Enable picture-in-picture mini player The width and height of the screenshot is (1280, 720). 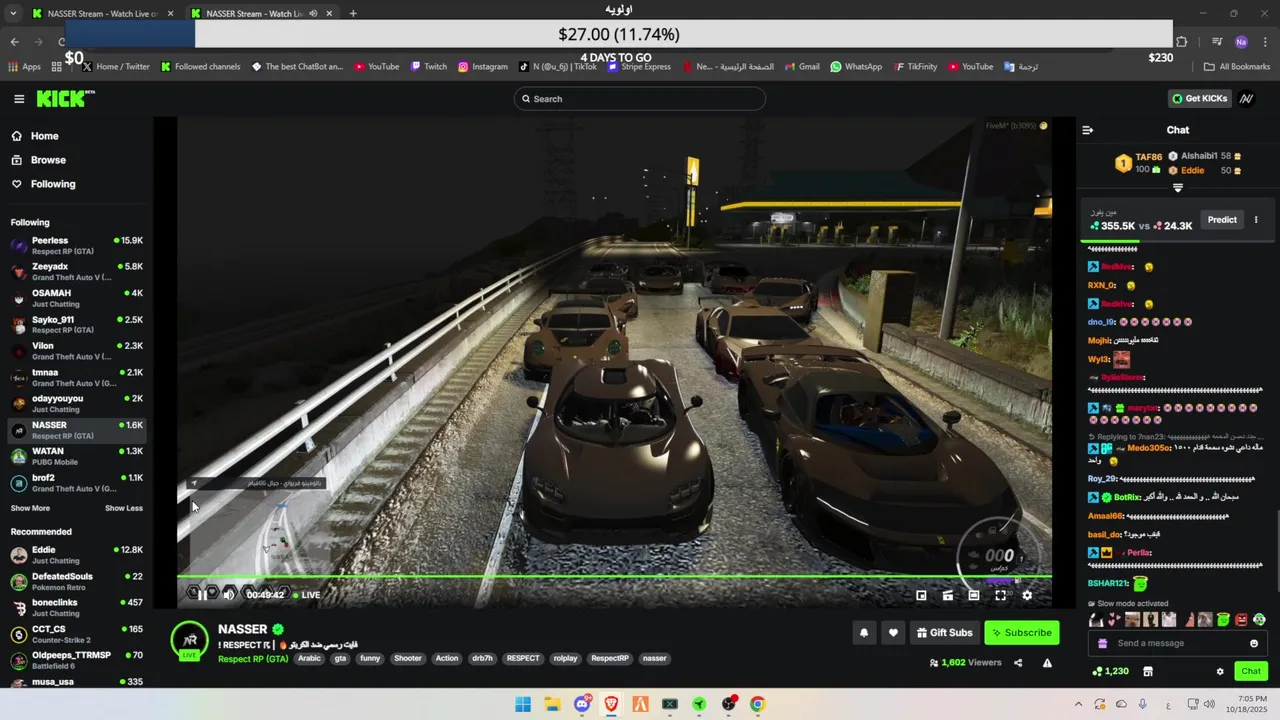click(922, 595)
